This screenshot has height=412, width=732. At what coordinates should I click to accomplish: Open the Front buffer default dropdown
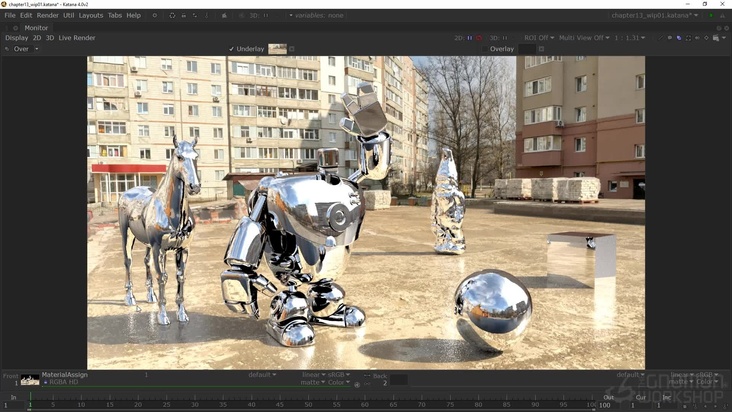(x=262, y=375)
